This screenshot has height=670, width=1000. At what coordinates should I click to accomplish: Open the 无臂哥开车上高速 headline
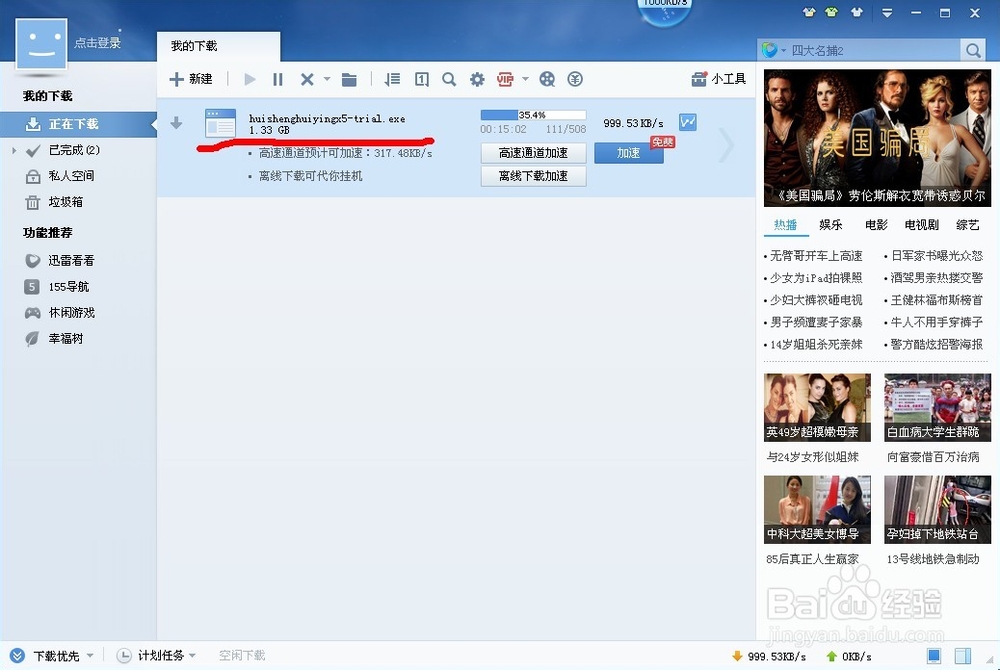pos(816,256)
